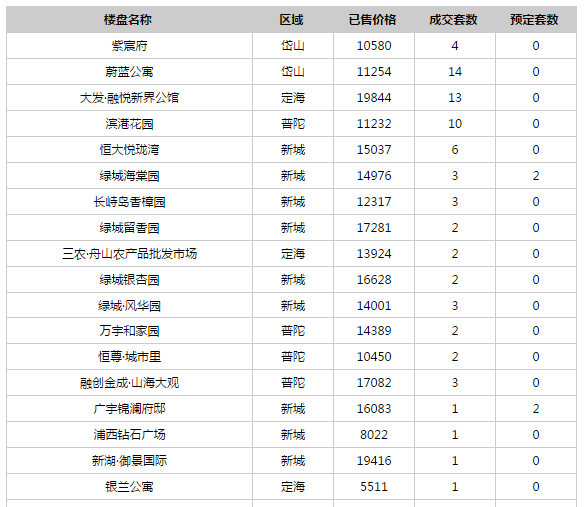This screenshot has height=507, width=584.
Task: Select the 恒大悦珑湾 property name
Action: tap(129, 150)
